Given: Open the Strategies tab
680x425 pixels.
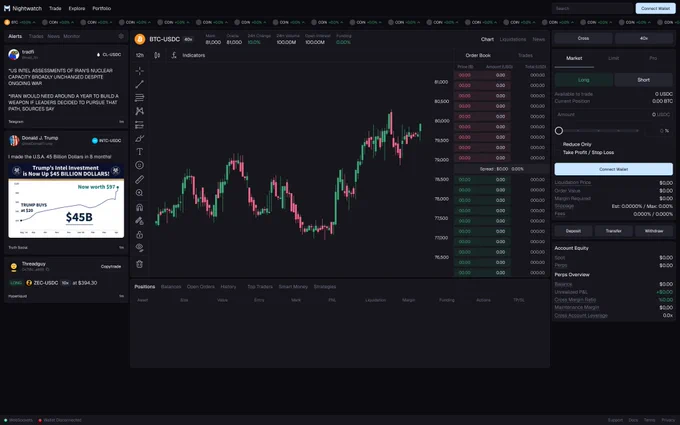Looking at the screenshot, I should tap(325, 287).
